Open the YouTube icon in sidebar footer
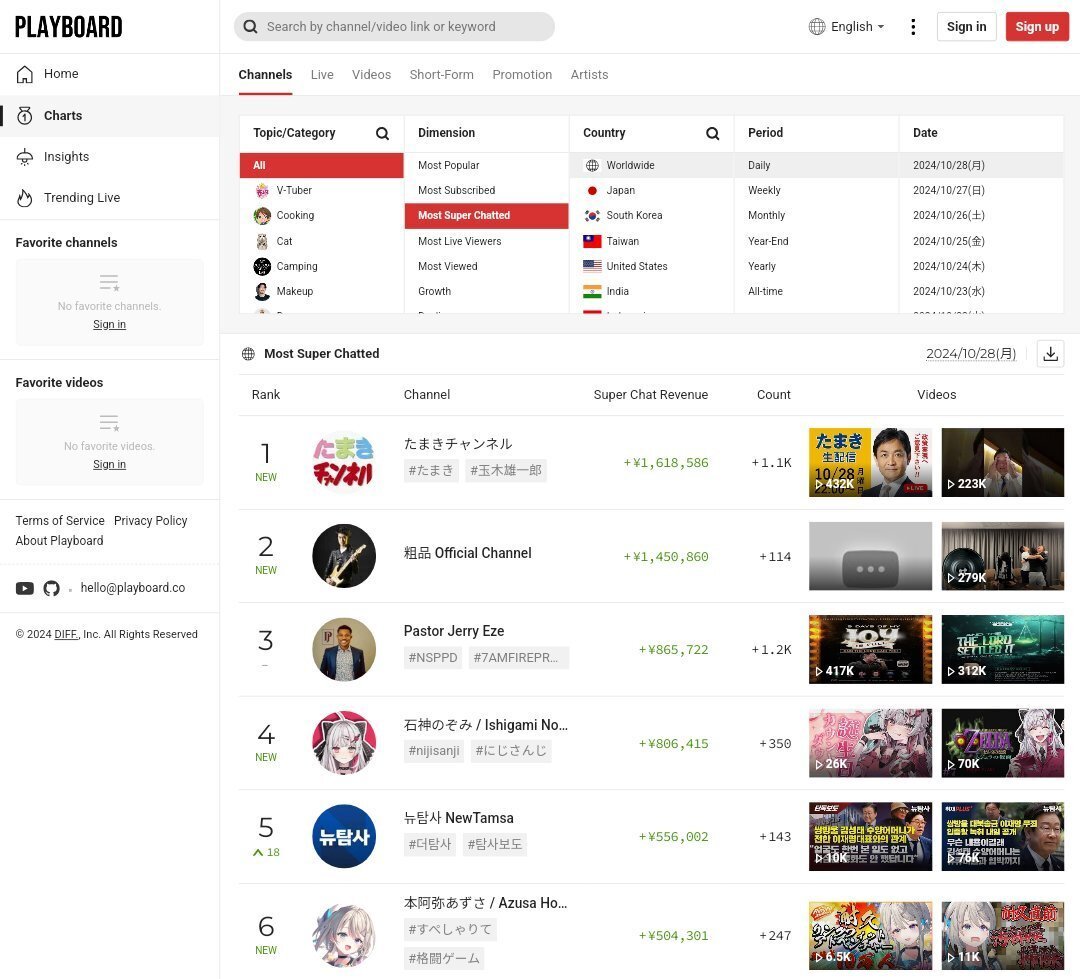 coord(25,588)
